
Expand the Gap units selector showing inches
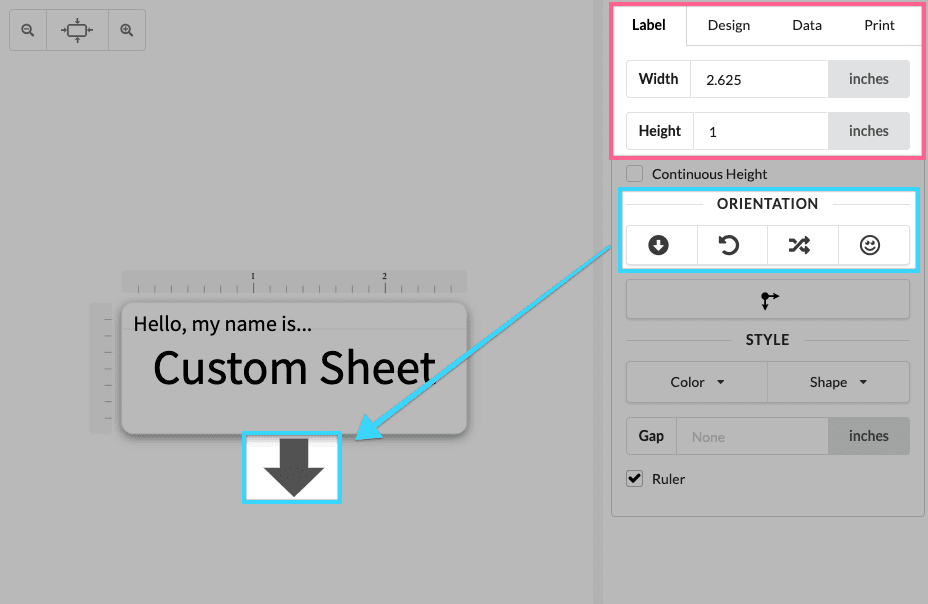(868, 436)
